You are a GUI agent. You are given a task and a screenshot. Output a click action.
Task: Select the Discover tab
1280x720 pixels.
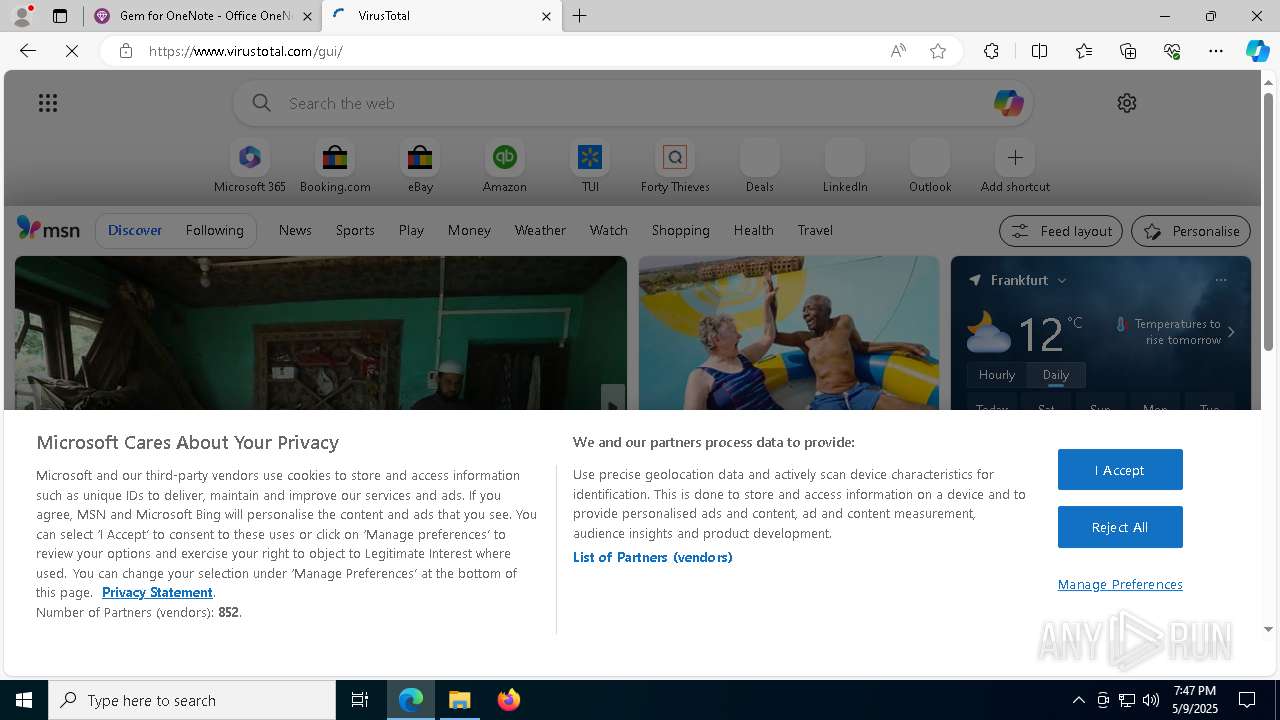pyautogui.click(x=135, y=230)
